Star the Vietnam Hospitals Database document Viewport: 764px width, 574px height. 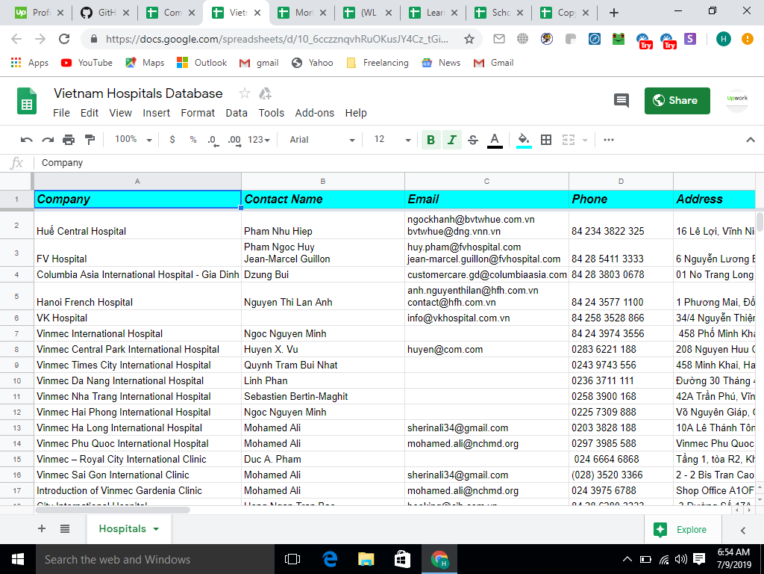pyautogui.click(x=245, y=93)
